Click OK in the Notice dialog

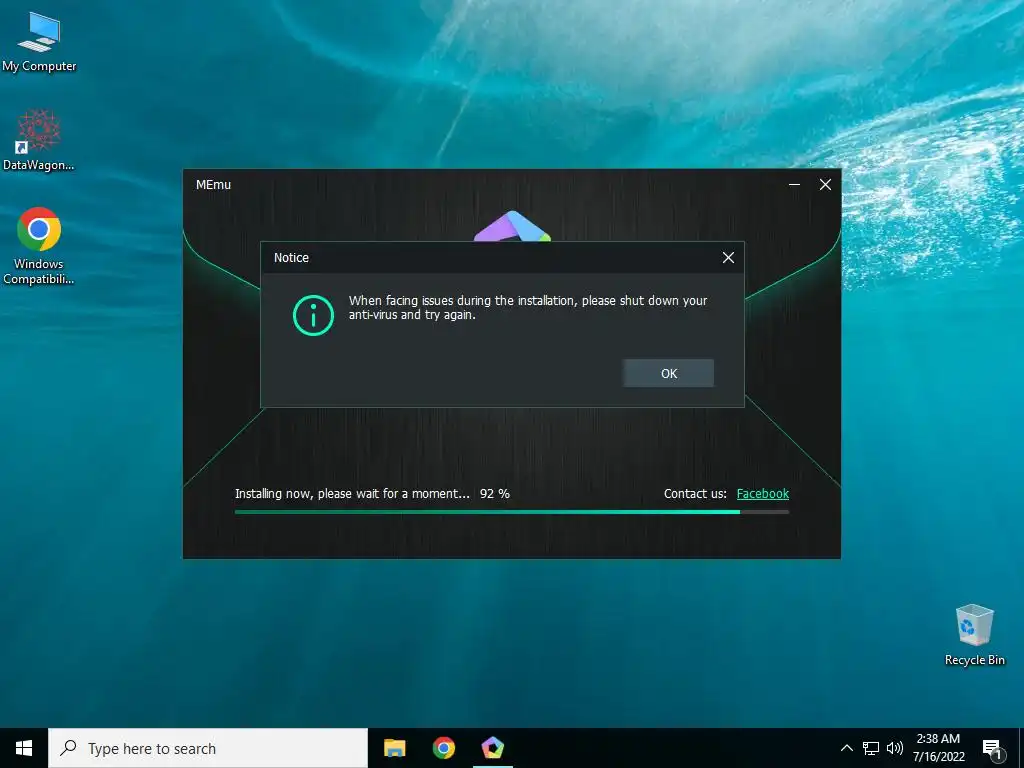[x=668, y=373]
